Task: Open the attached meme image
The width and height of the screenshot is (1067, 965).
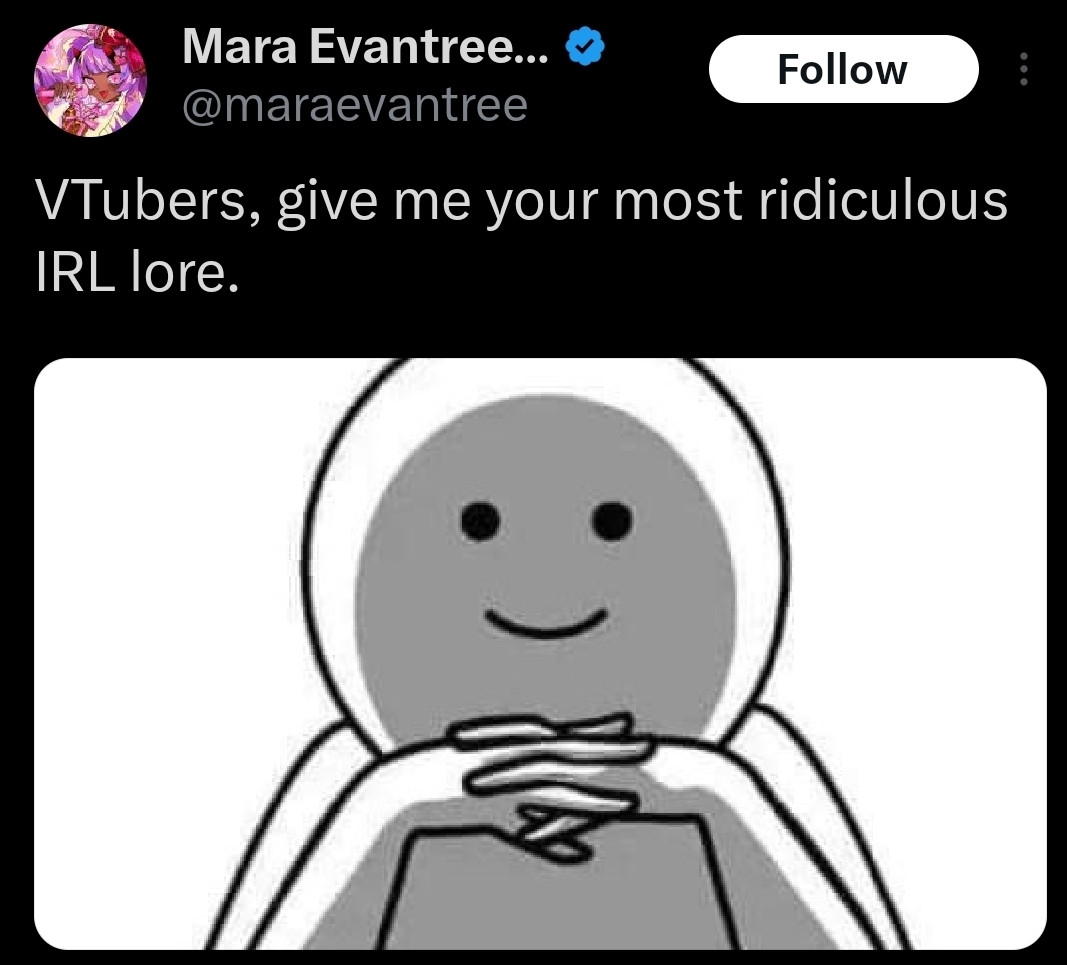Action: 540,653
